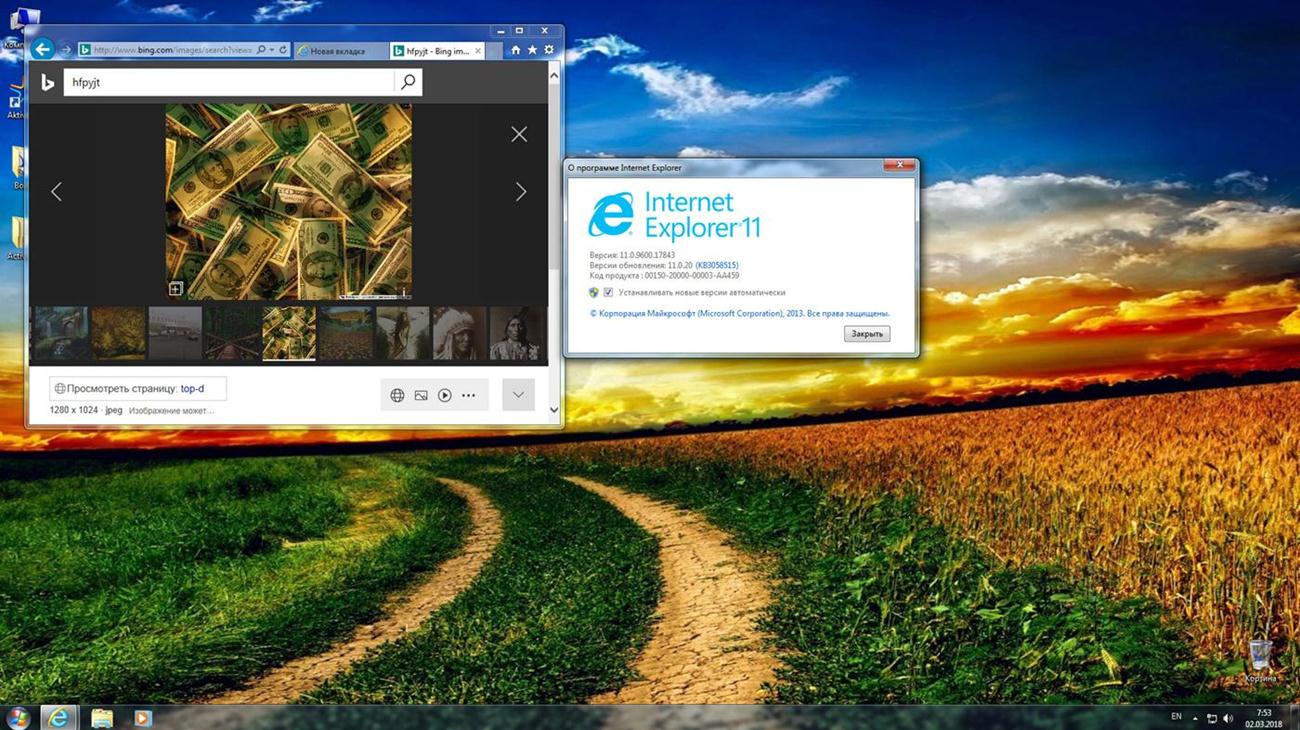Select the Native American headdress portrait thumbnail

click(459, 333)
